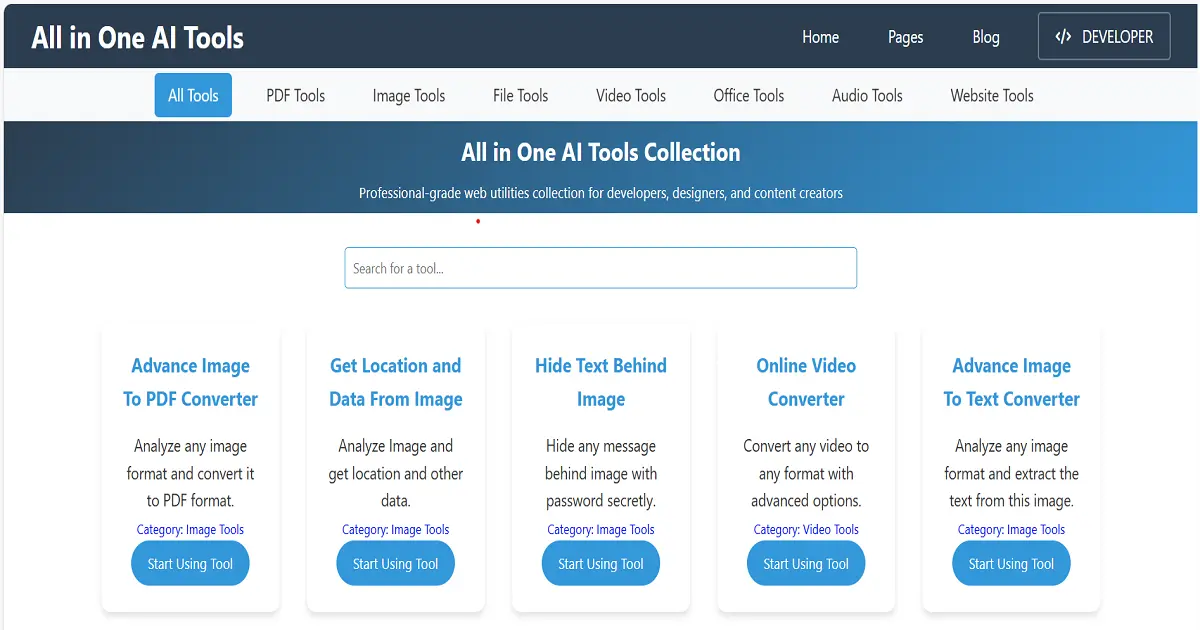
Task: Select the File Tools filter
Action: click(520, 95)
